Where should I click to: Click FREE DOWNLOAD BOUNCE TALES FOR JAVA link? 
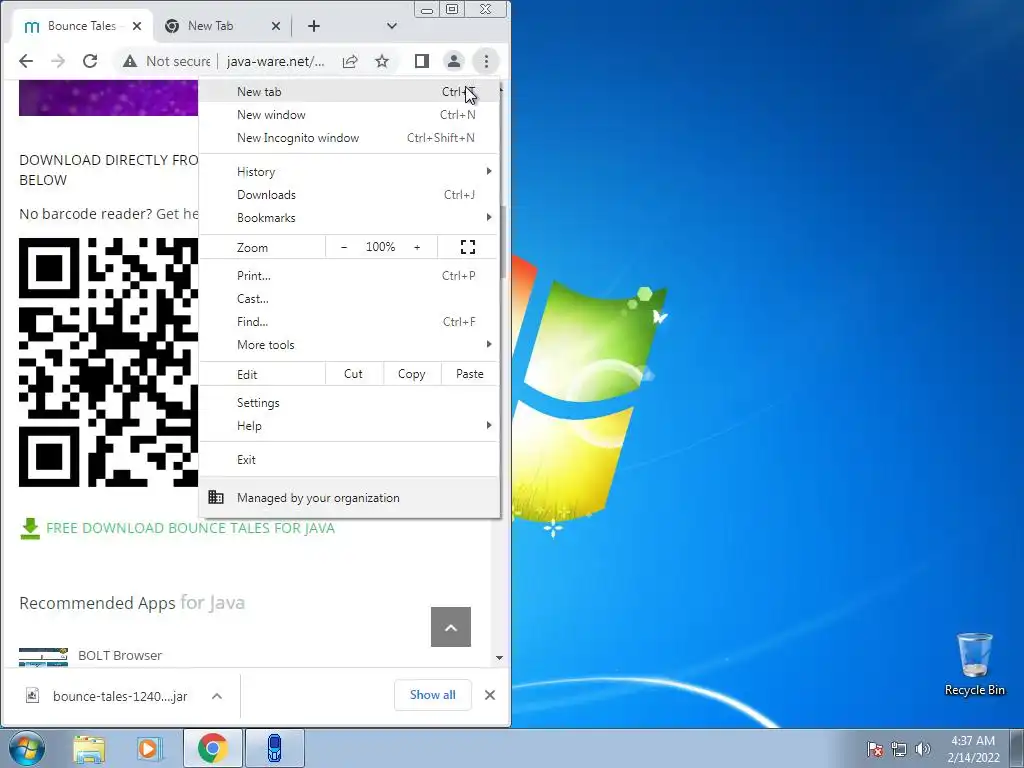tap(190, 528)
